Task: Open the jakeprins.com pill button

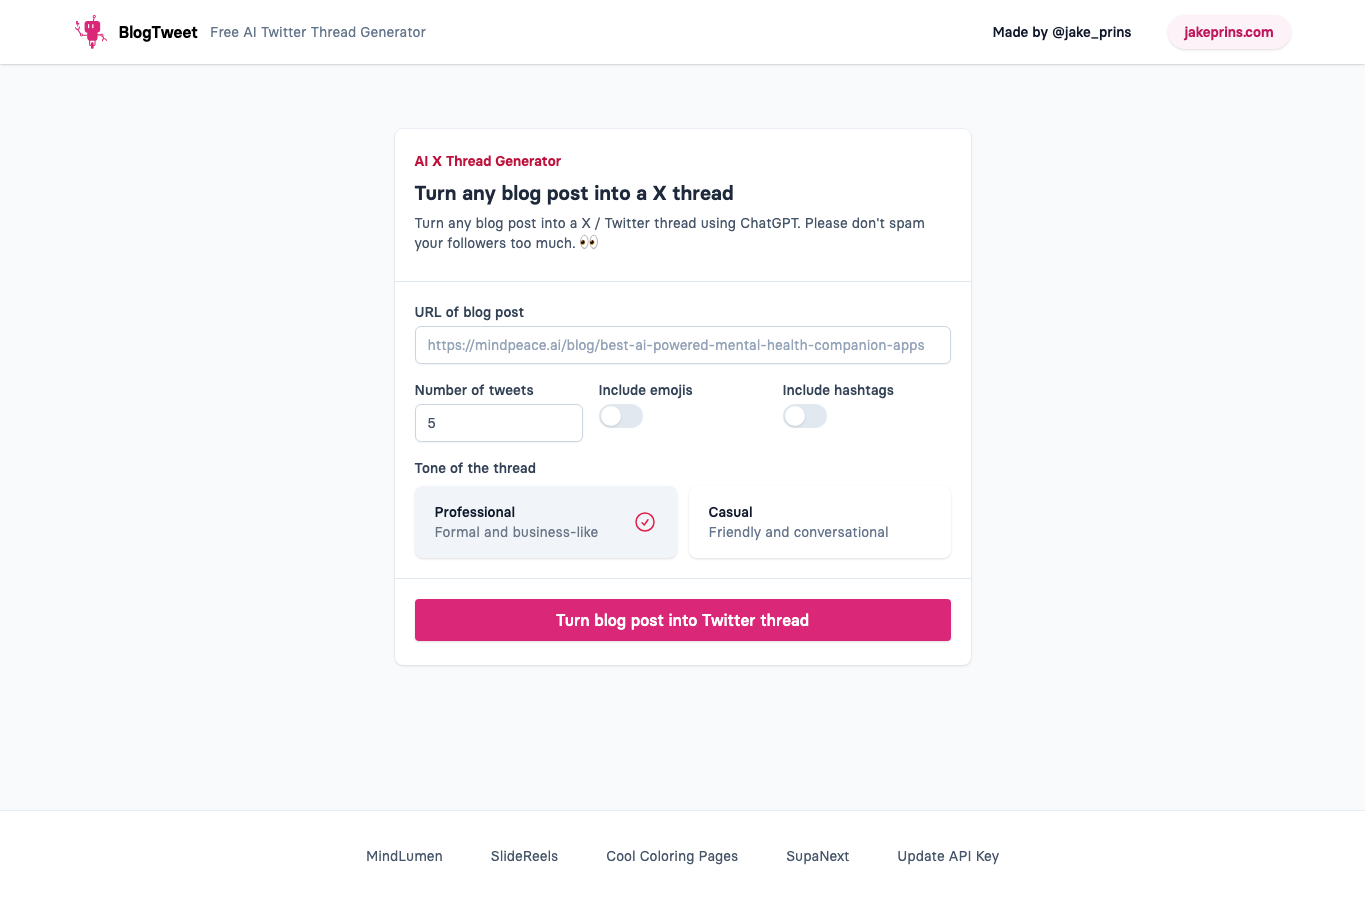Action: click(x=1229, y=32)
